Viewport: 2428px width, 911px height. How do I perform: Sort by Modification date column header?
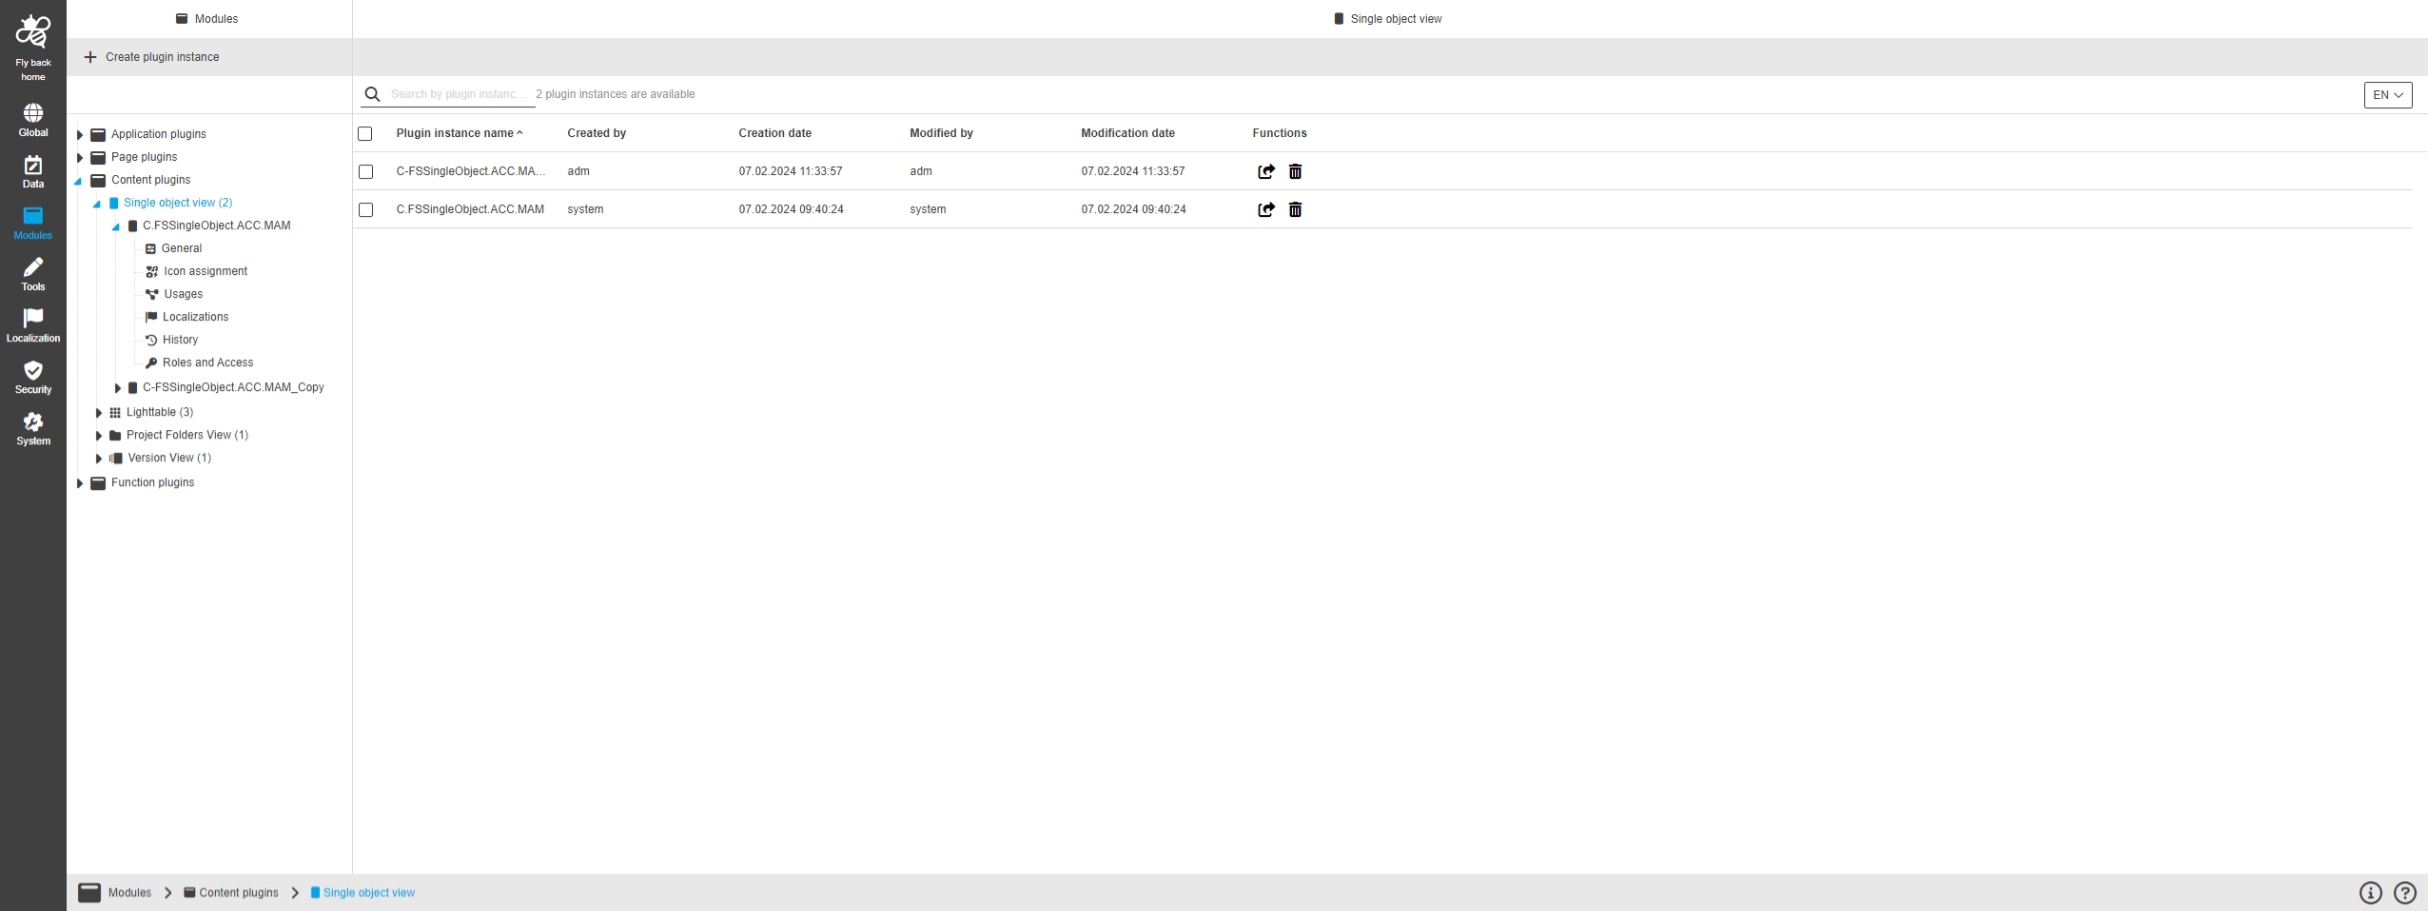point(1128,133)
